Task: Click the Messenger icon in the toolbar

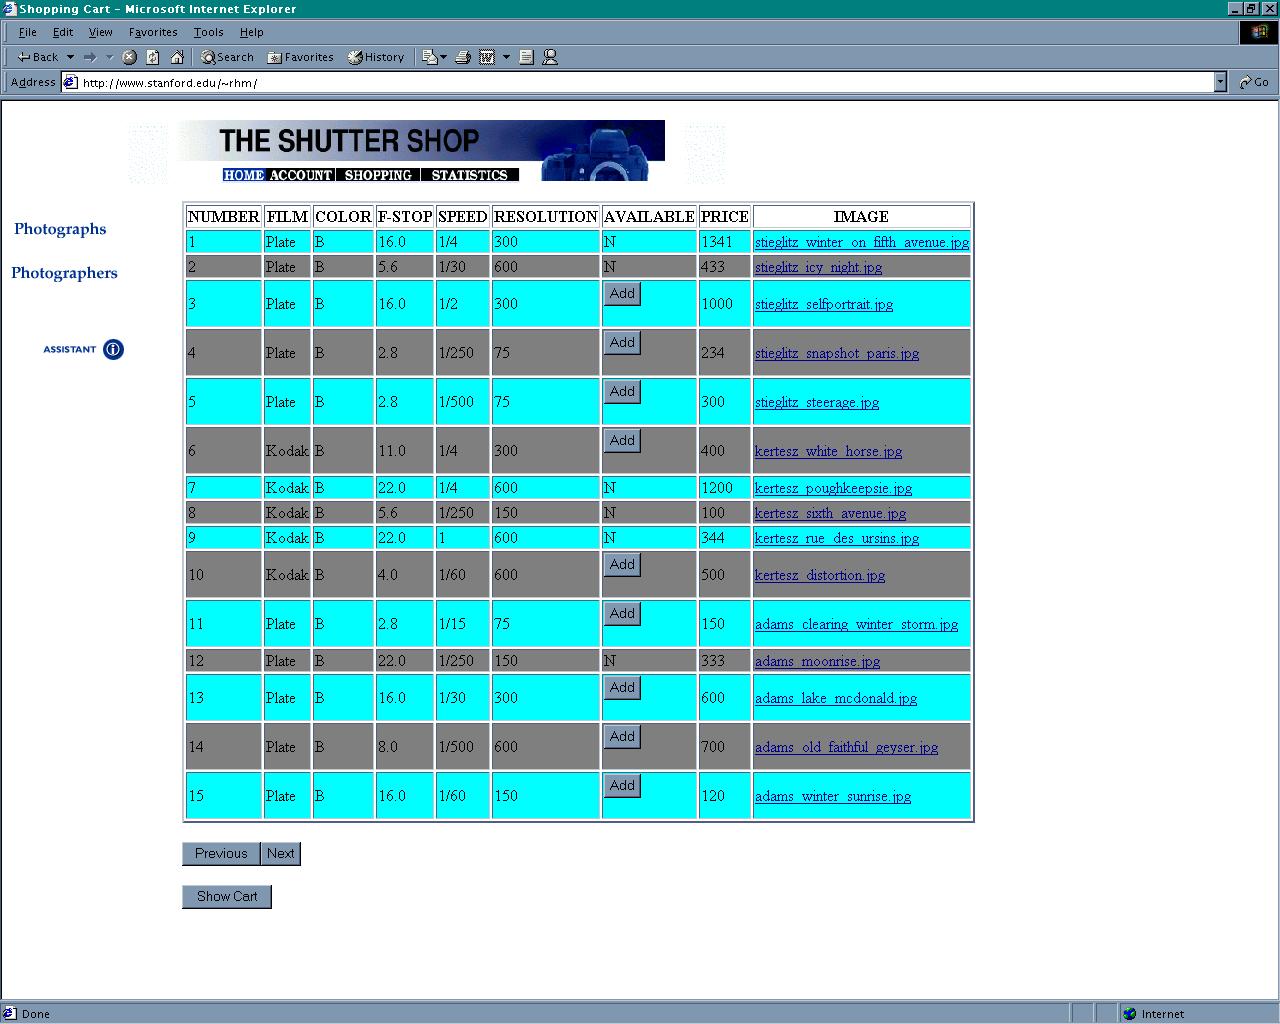Action: tap(550, 57)
